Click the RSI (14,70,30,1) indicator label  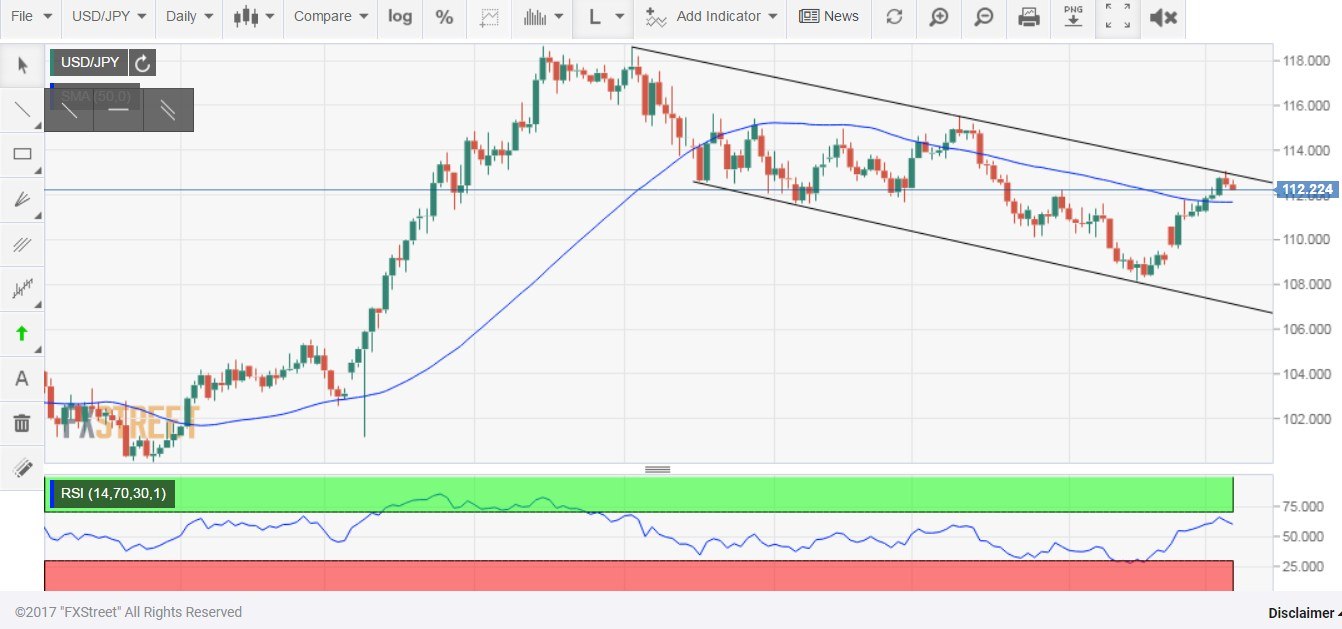[113, 493]
